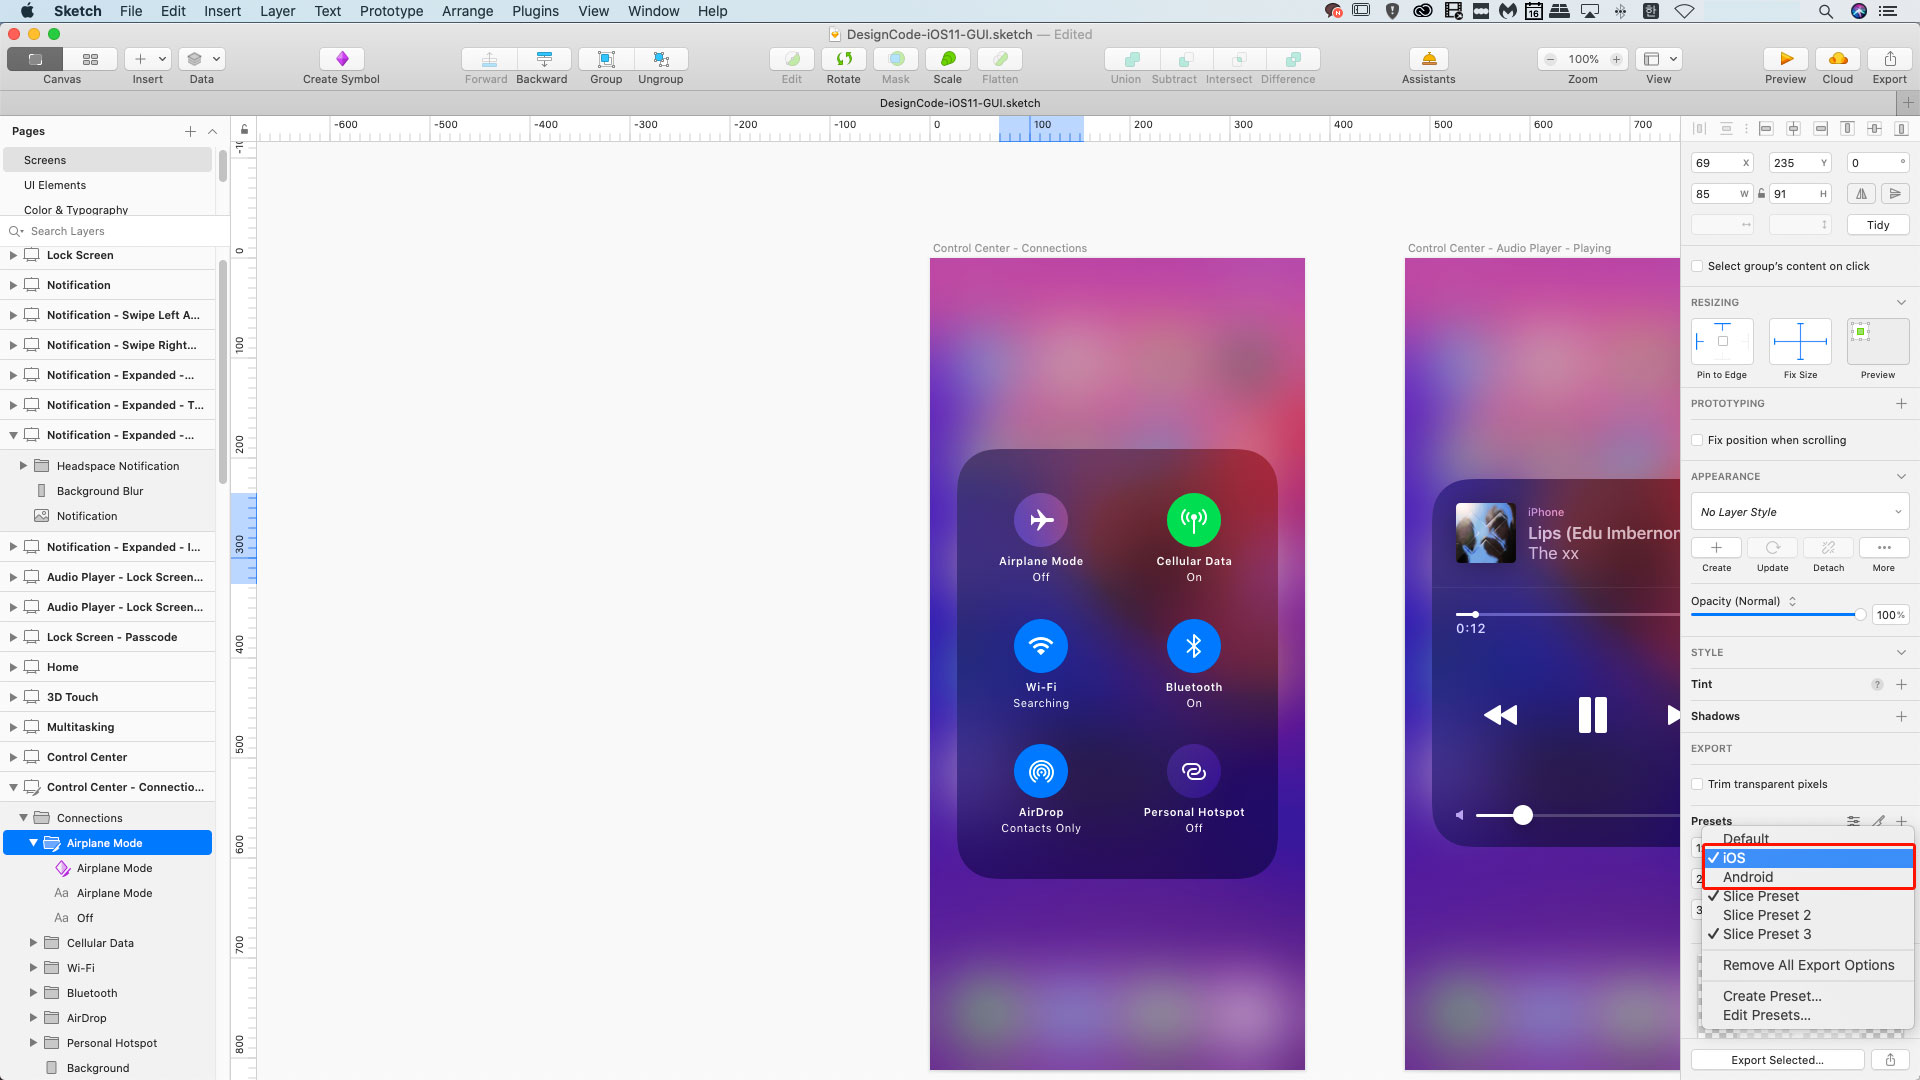Click the Cloud upload icon
This screenshot has height=1080, width=1920.
point(1837,59)
